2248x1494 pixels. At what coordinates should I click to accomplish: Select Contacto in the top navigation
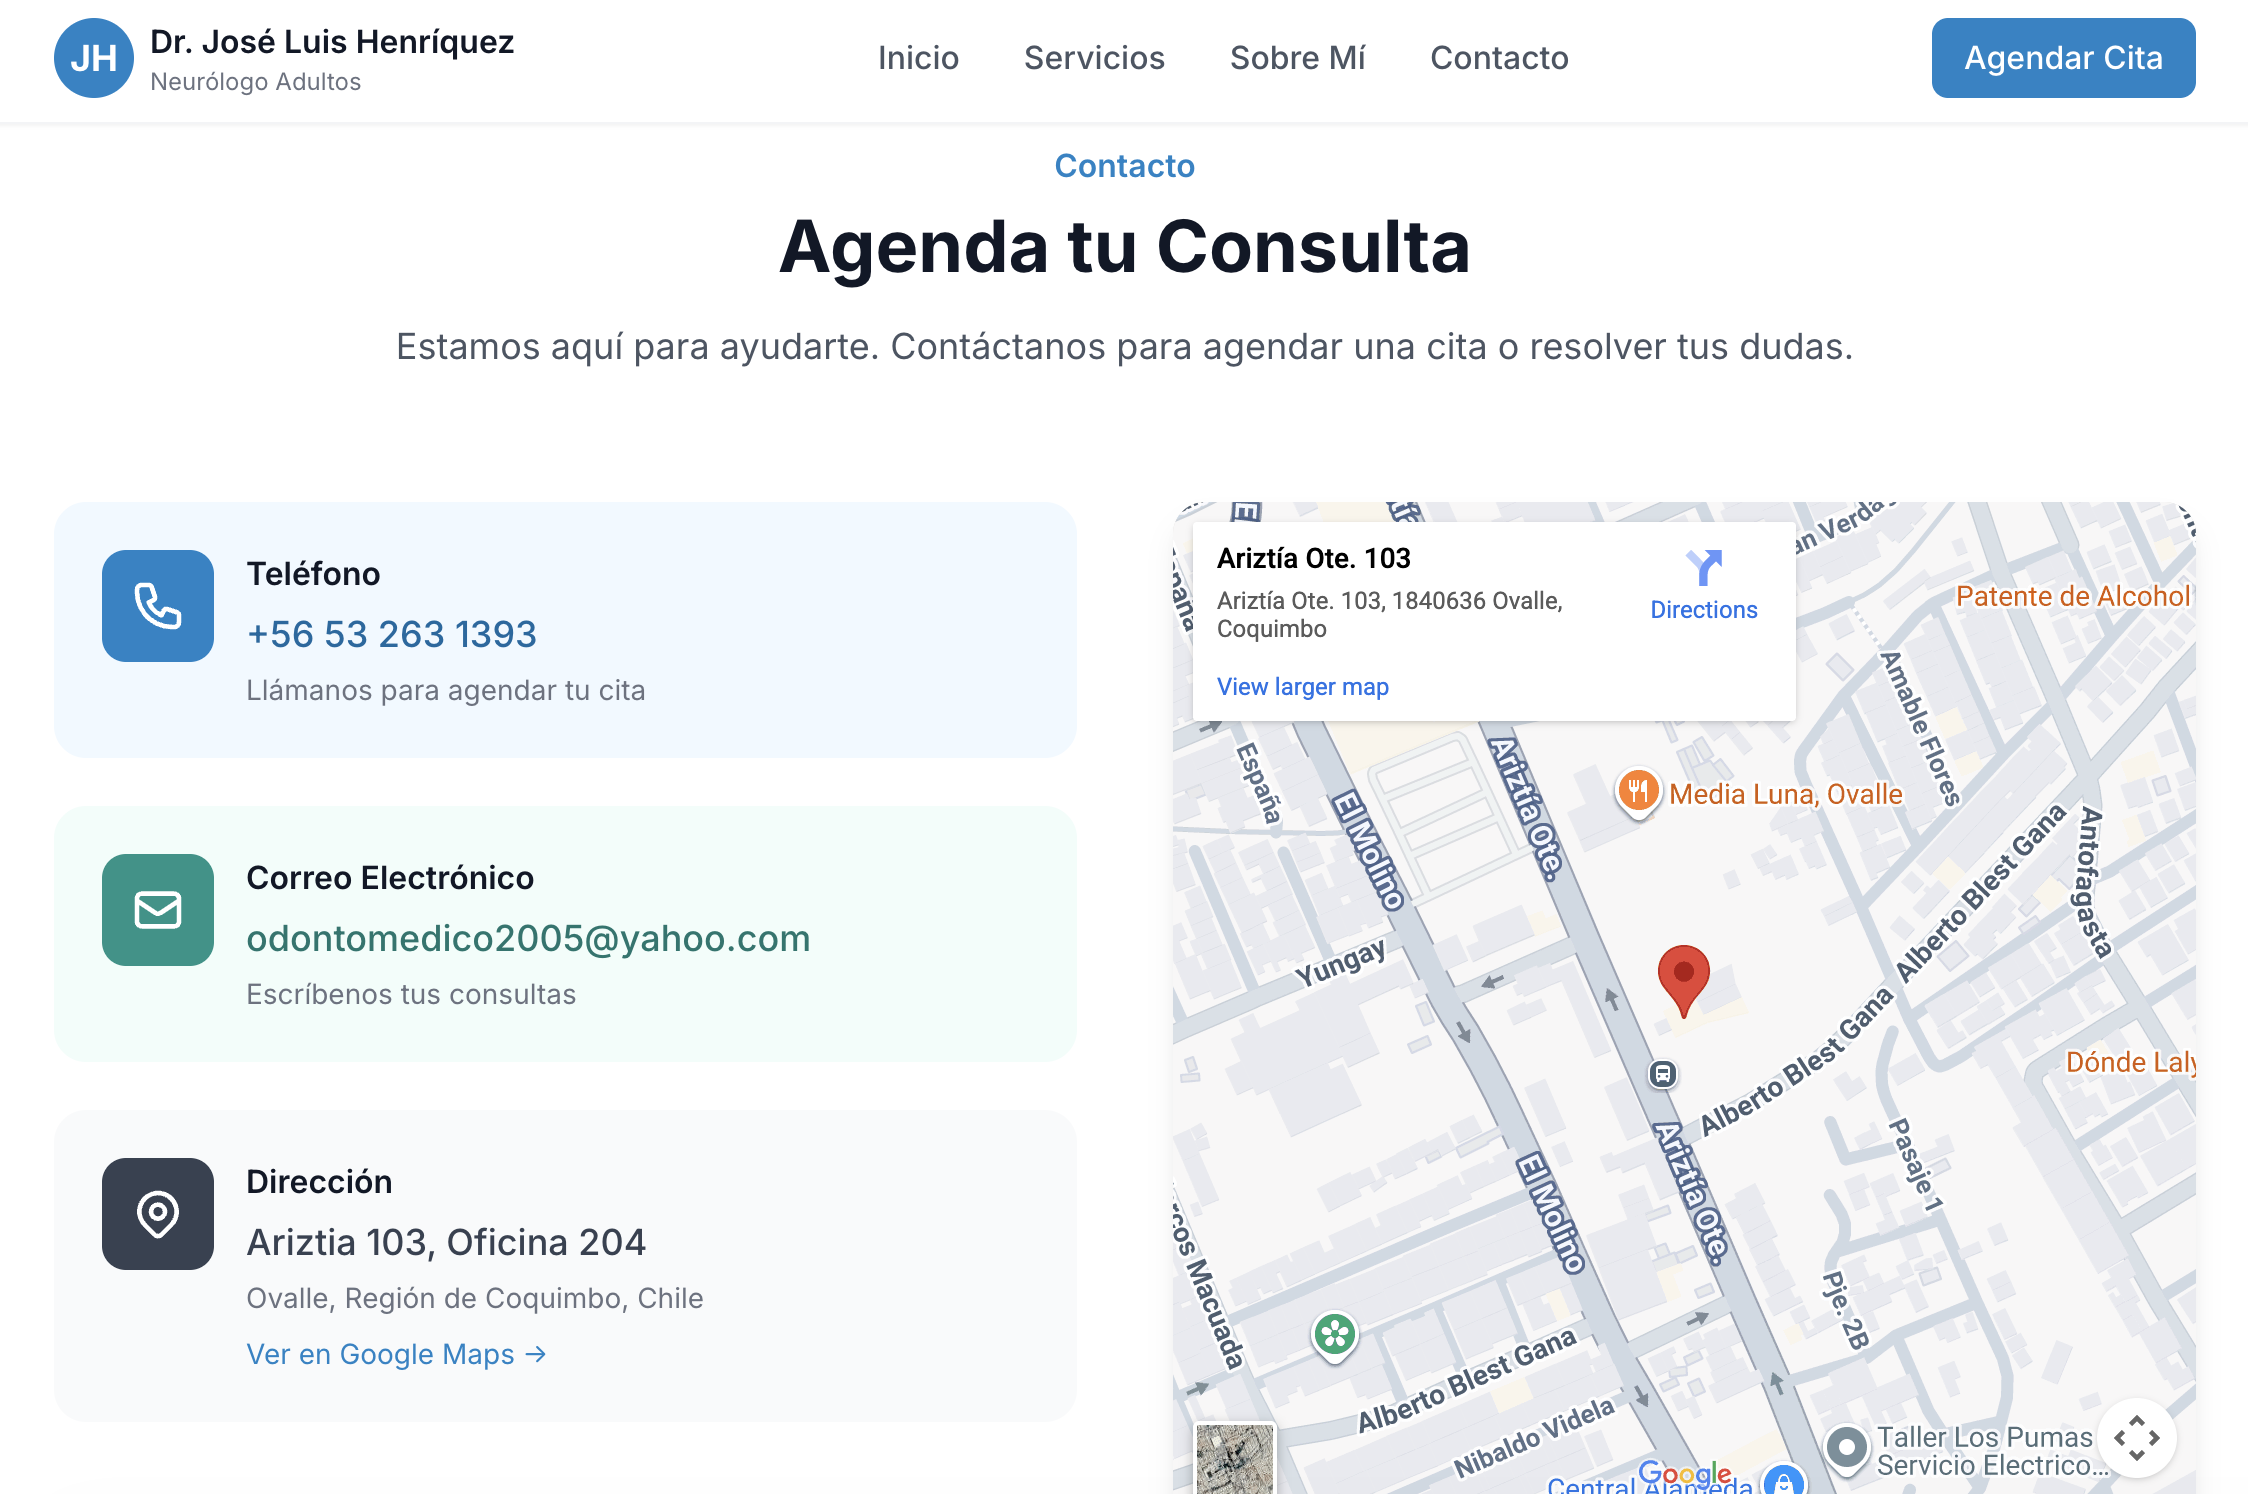[x=1499, y=58]
